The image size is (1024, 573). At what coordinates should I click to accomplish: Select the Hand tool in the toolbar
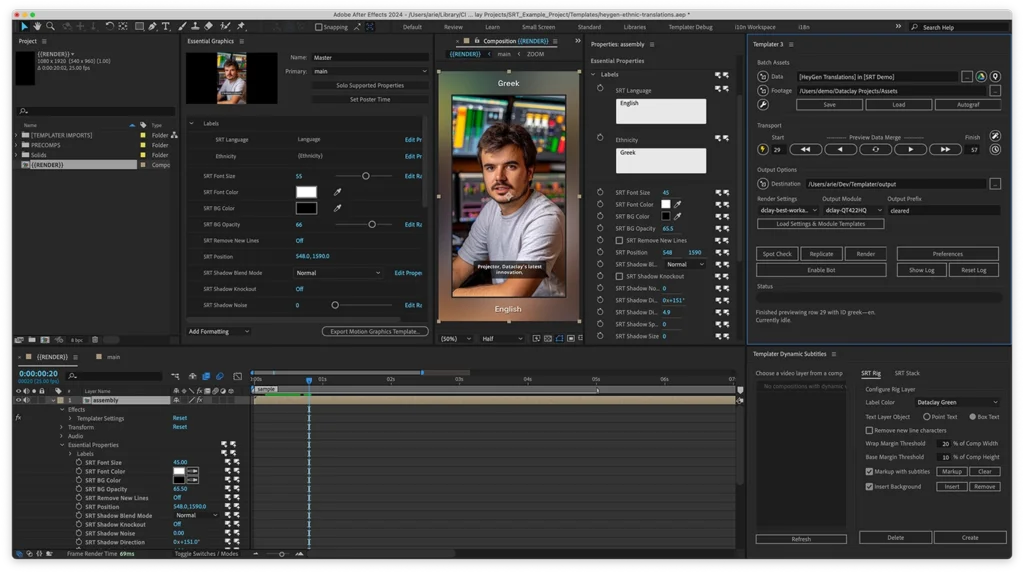coord(37,27)
